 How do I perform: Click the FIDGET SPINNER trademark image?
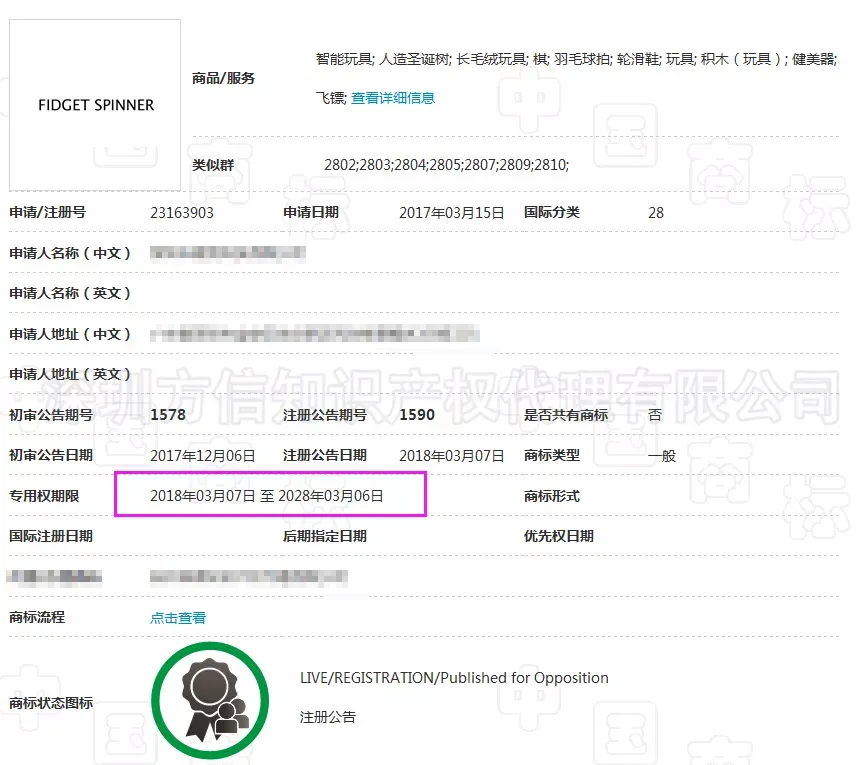tap(96, 105)
